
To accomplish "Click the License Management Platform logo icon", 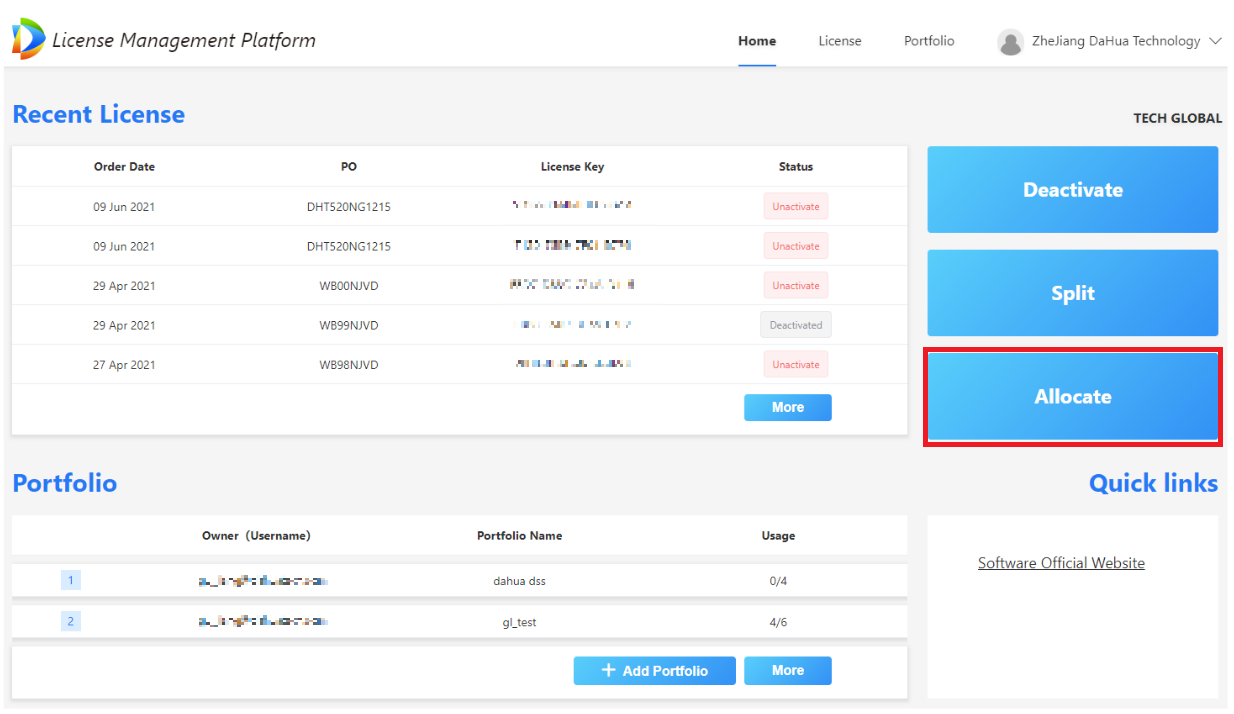I will click(28, 39).
